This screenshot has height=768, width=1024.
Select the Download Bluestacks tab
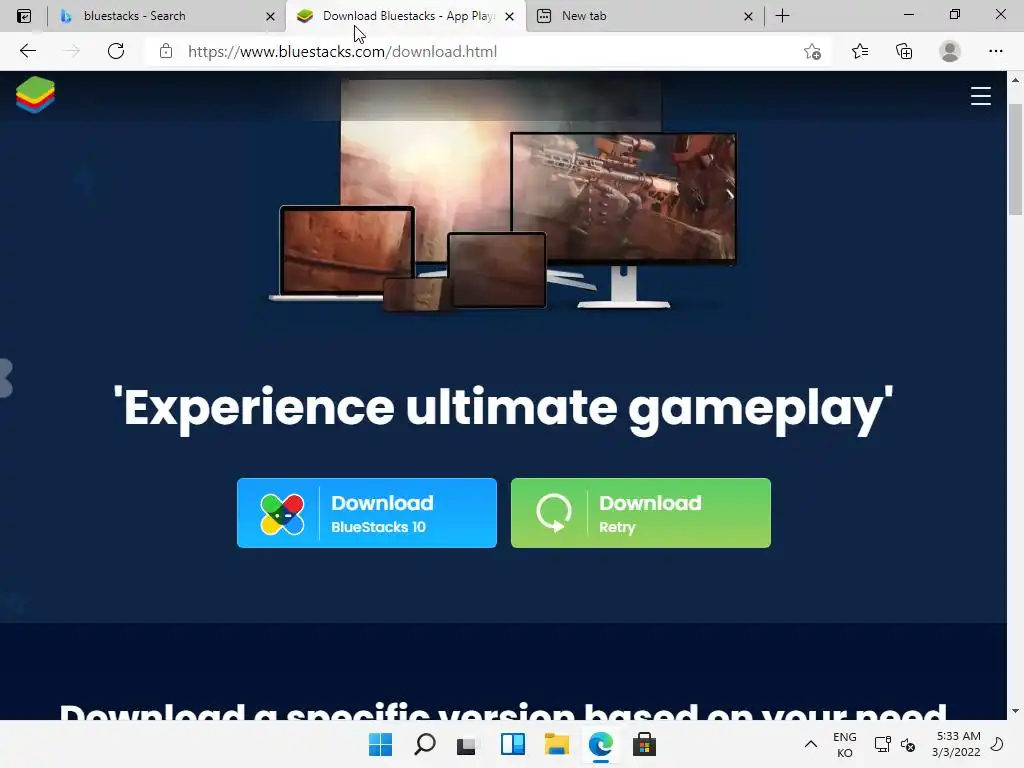click(x=405, y=16)
